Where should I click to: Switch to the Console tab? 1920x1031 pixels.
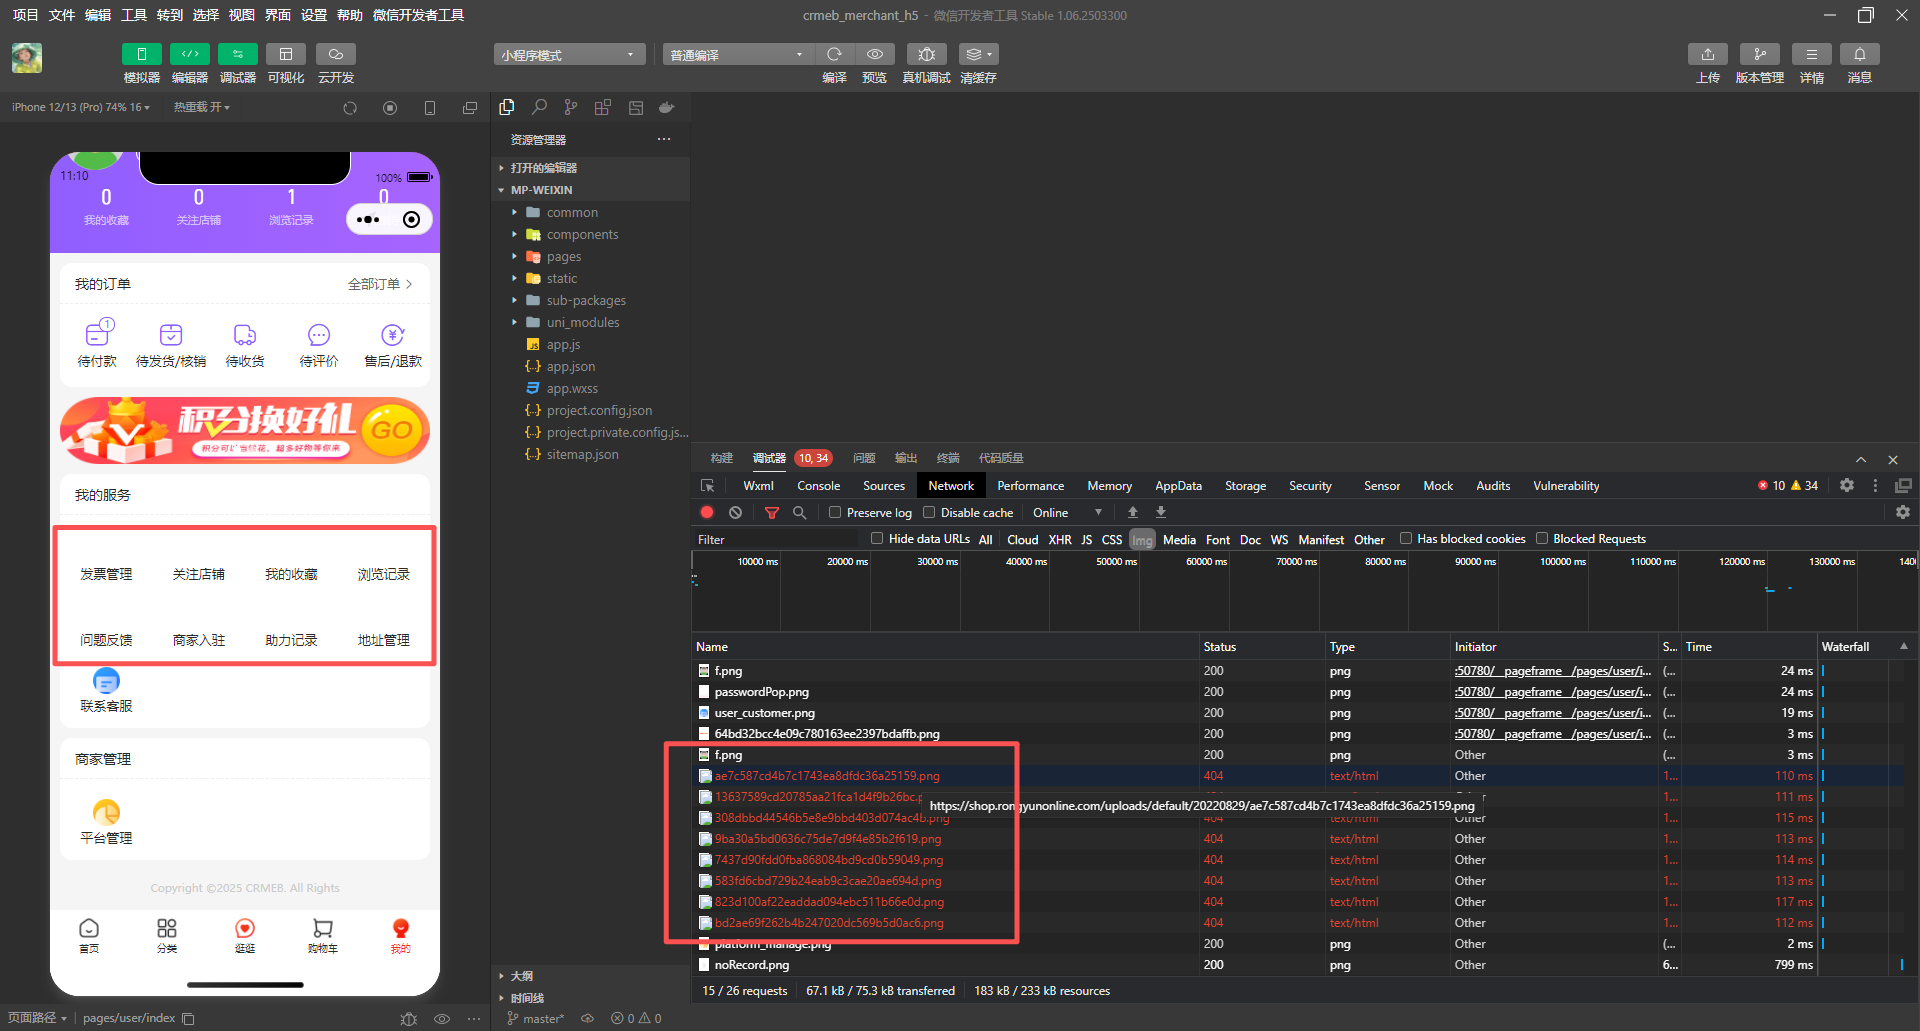coord(818,486)
